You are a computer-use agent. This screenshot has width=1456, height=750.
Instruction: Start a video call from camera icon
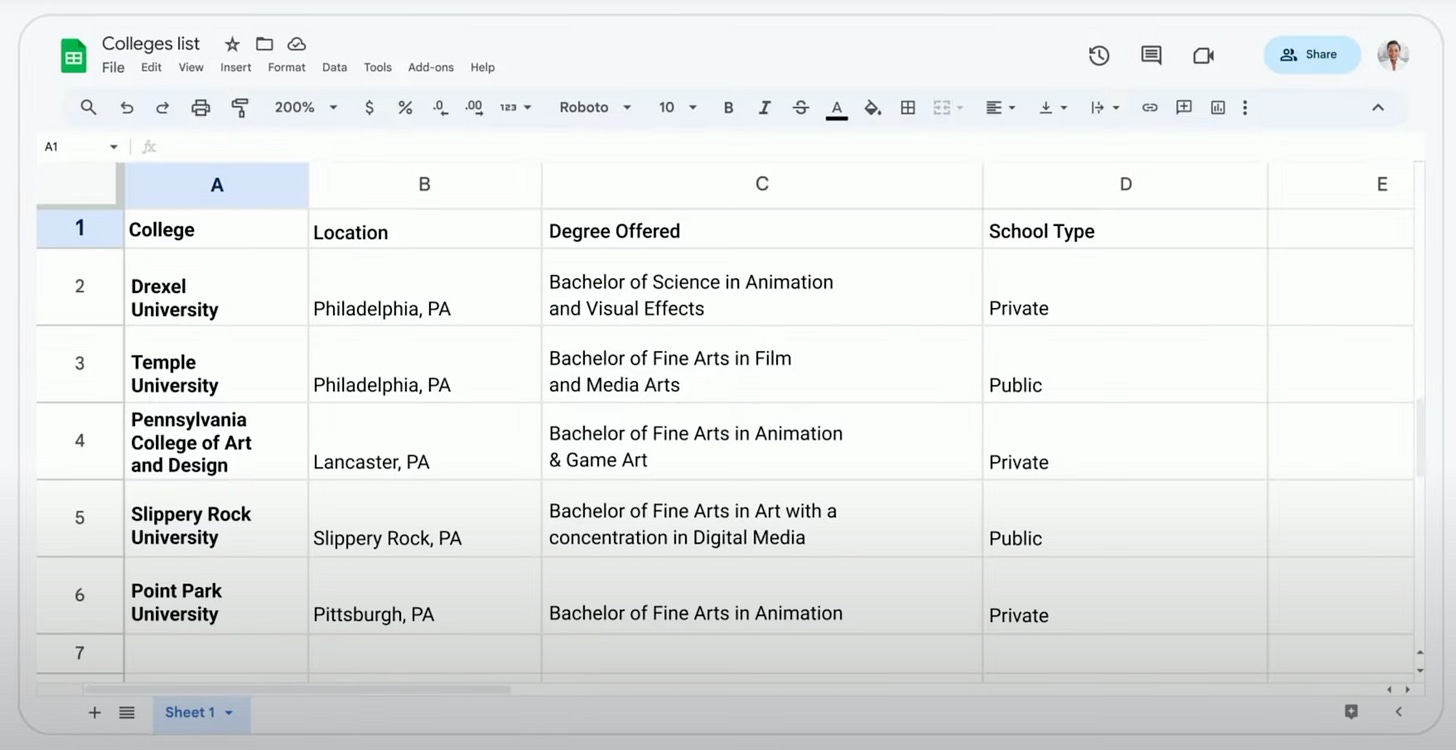tap(1203, 56)
